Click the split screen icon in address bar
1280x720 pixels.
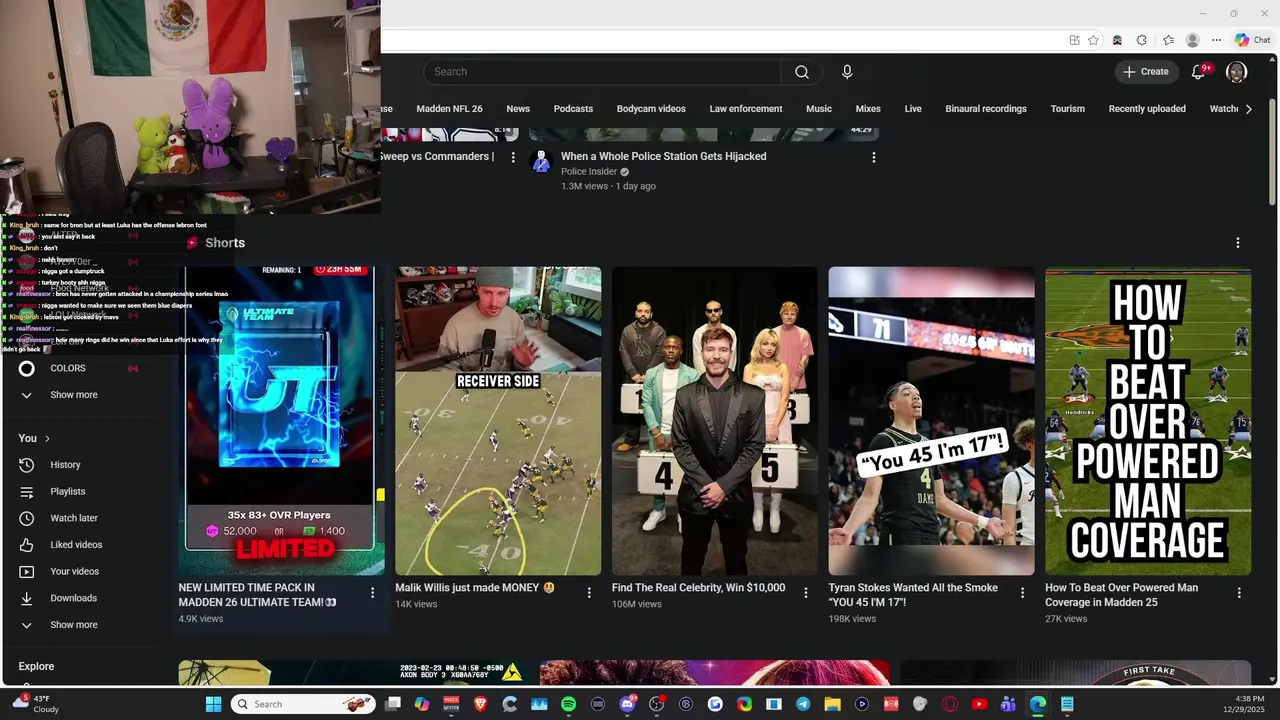pos(1074,40)
